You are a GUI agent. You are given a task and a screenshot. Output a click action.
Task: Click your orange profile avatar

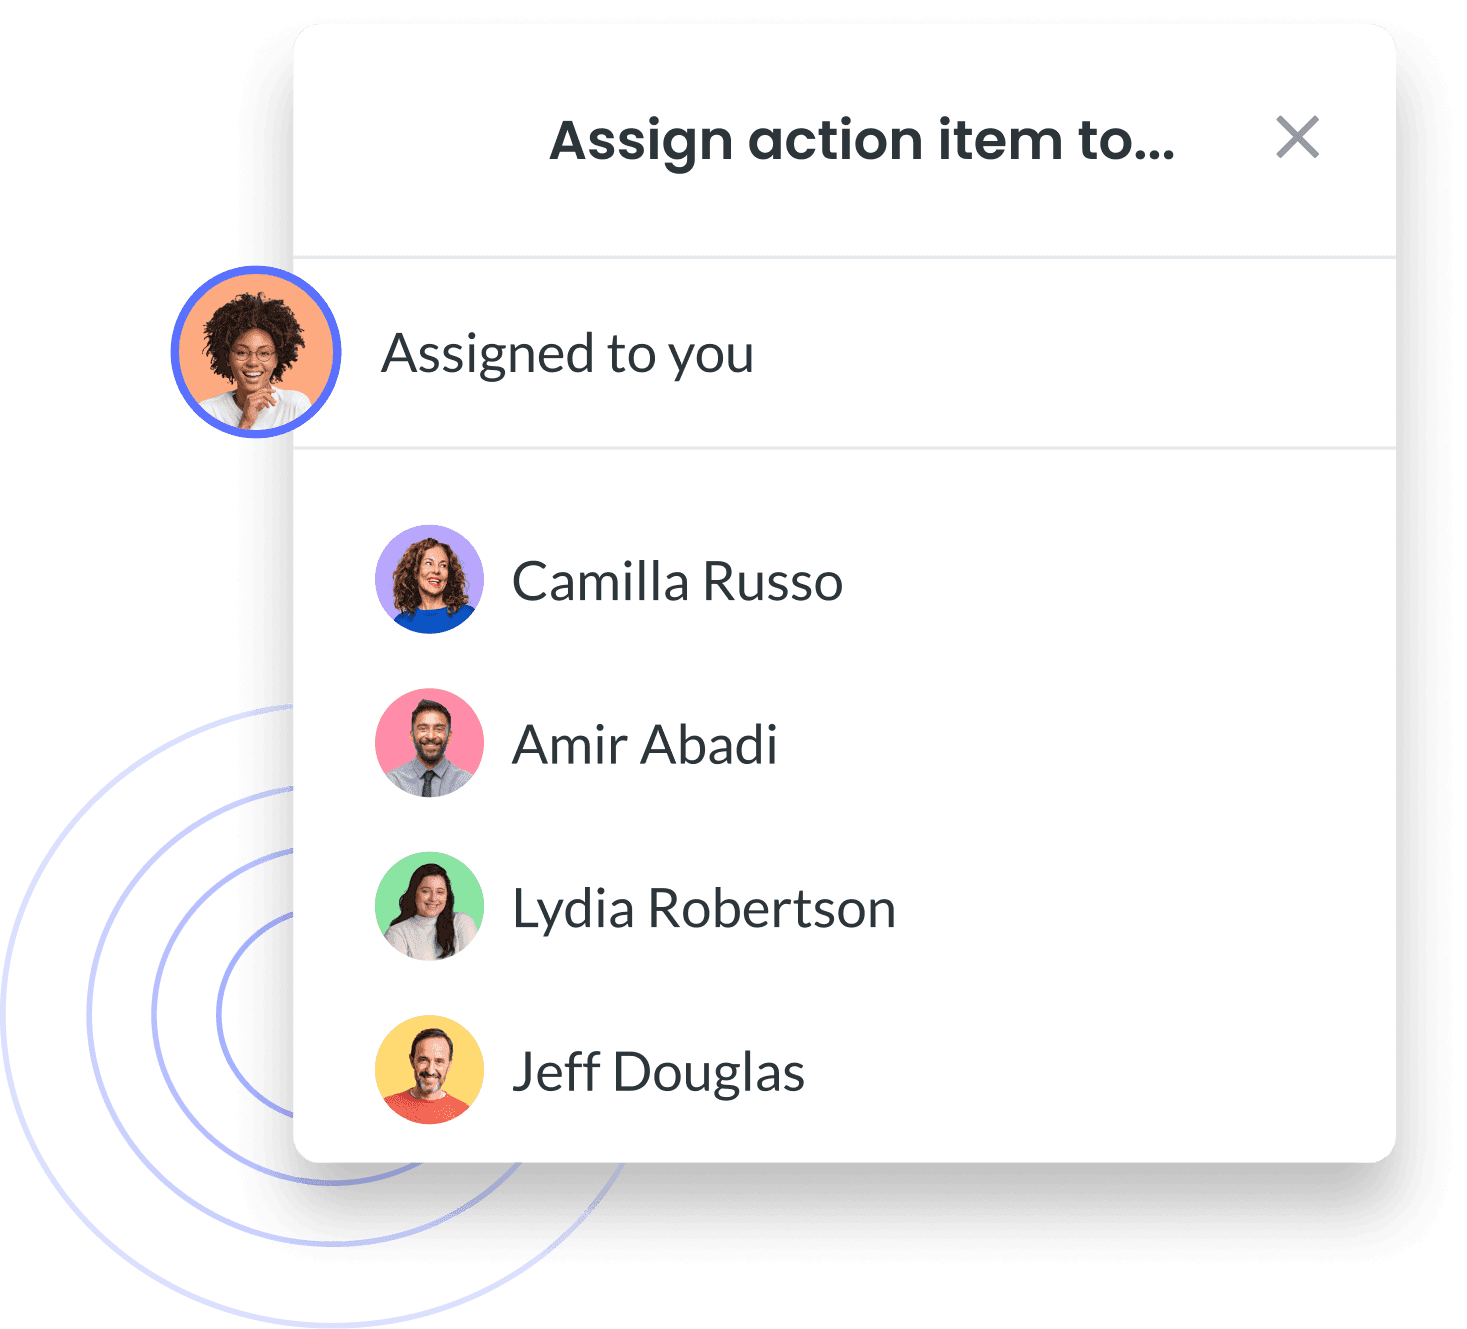tap(256, 352)
